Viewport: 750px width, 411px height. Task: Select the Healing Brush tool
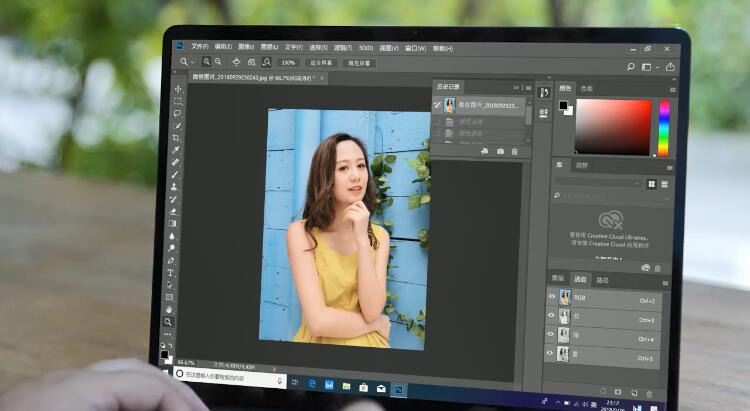click(x=175, y=163)
